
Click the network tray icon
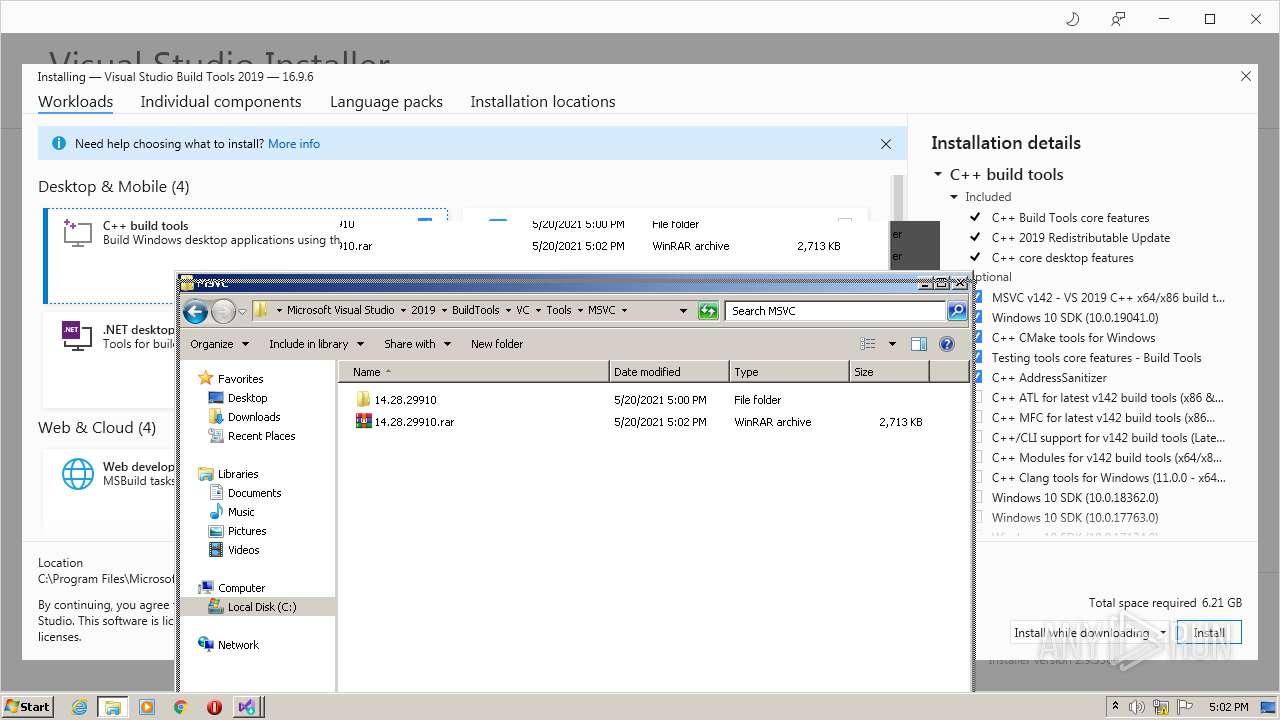[1163, 707]
